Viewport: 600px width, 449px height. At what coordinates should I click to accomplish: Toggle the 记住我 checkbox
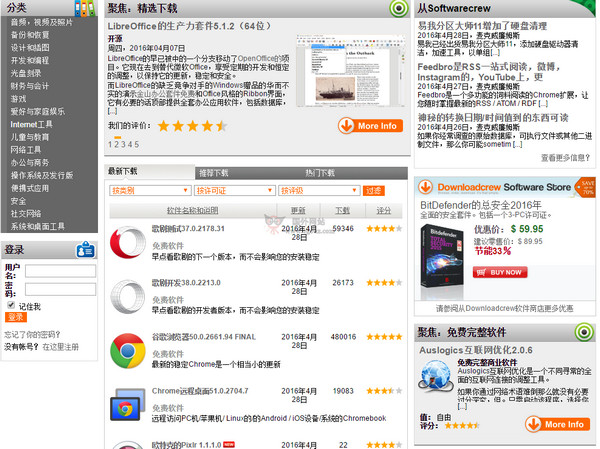coord(11,305)
